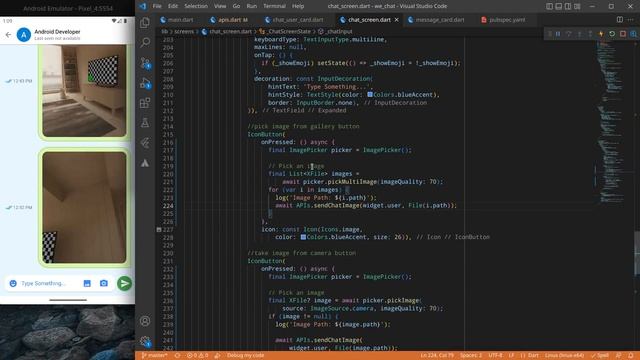Image resolution: width=640 pixels, height=360 pixels.
Task: Click _ChatScreenState breadcrumb segment
Action: (289, 31)
